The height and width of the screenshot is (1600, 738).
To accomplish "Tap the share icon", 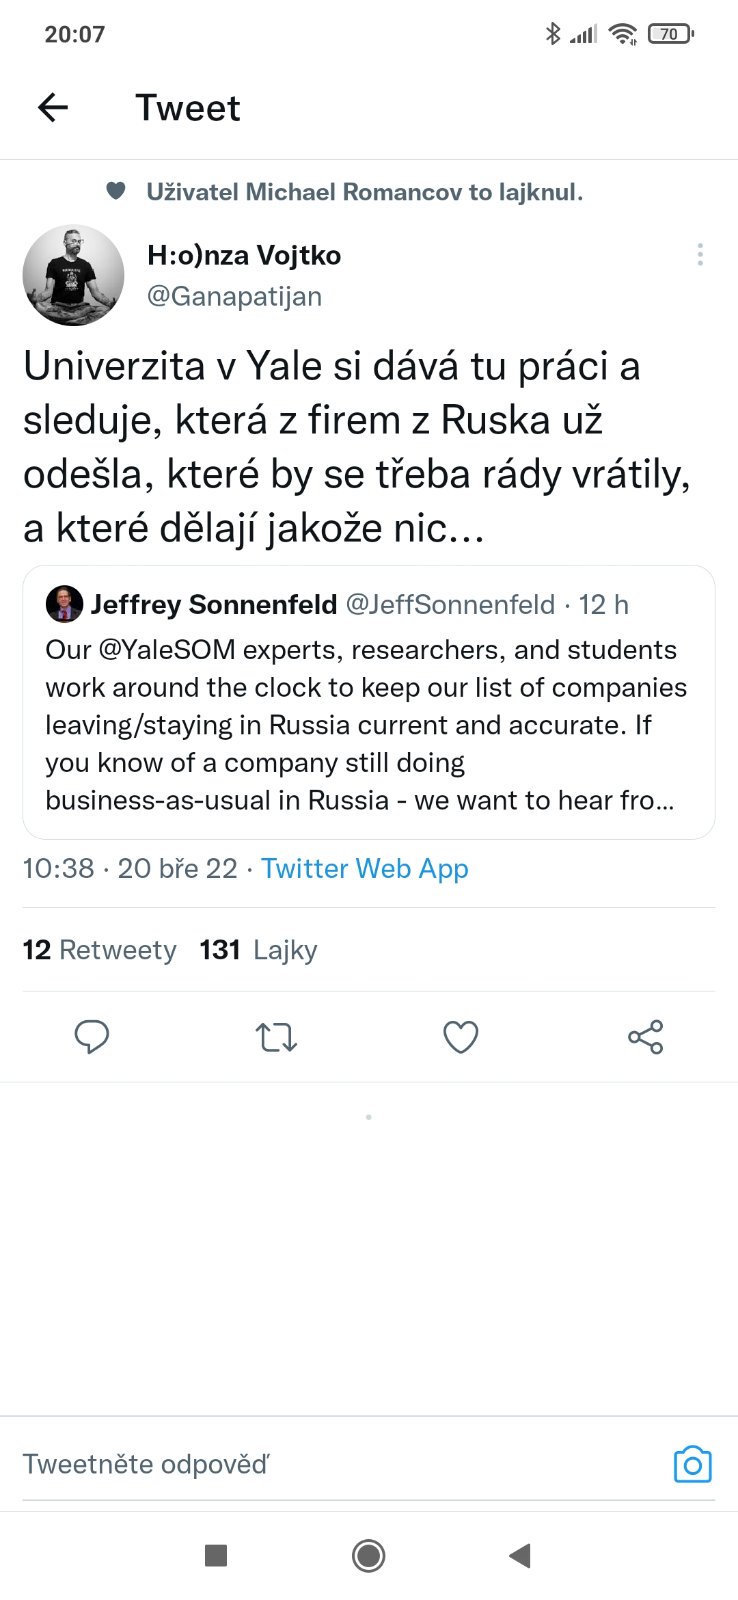I will (x=645, y=1037).
